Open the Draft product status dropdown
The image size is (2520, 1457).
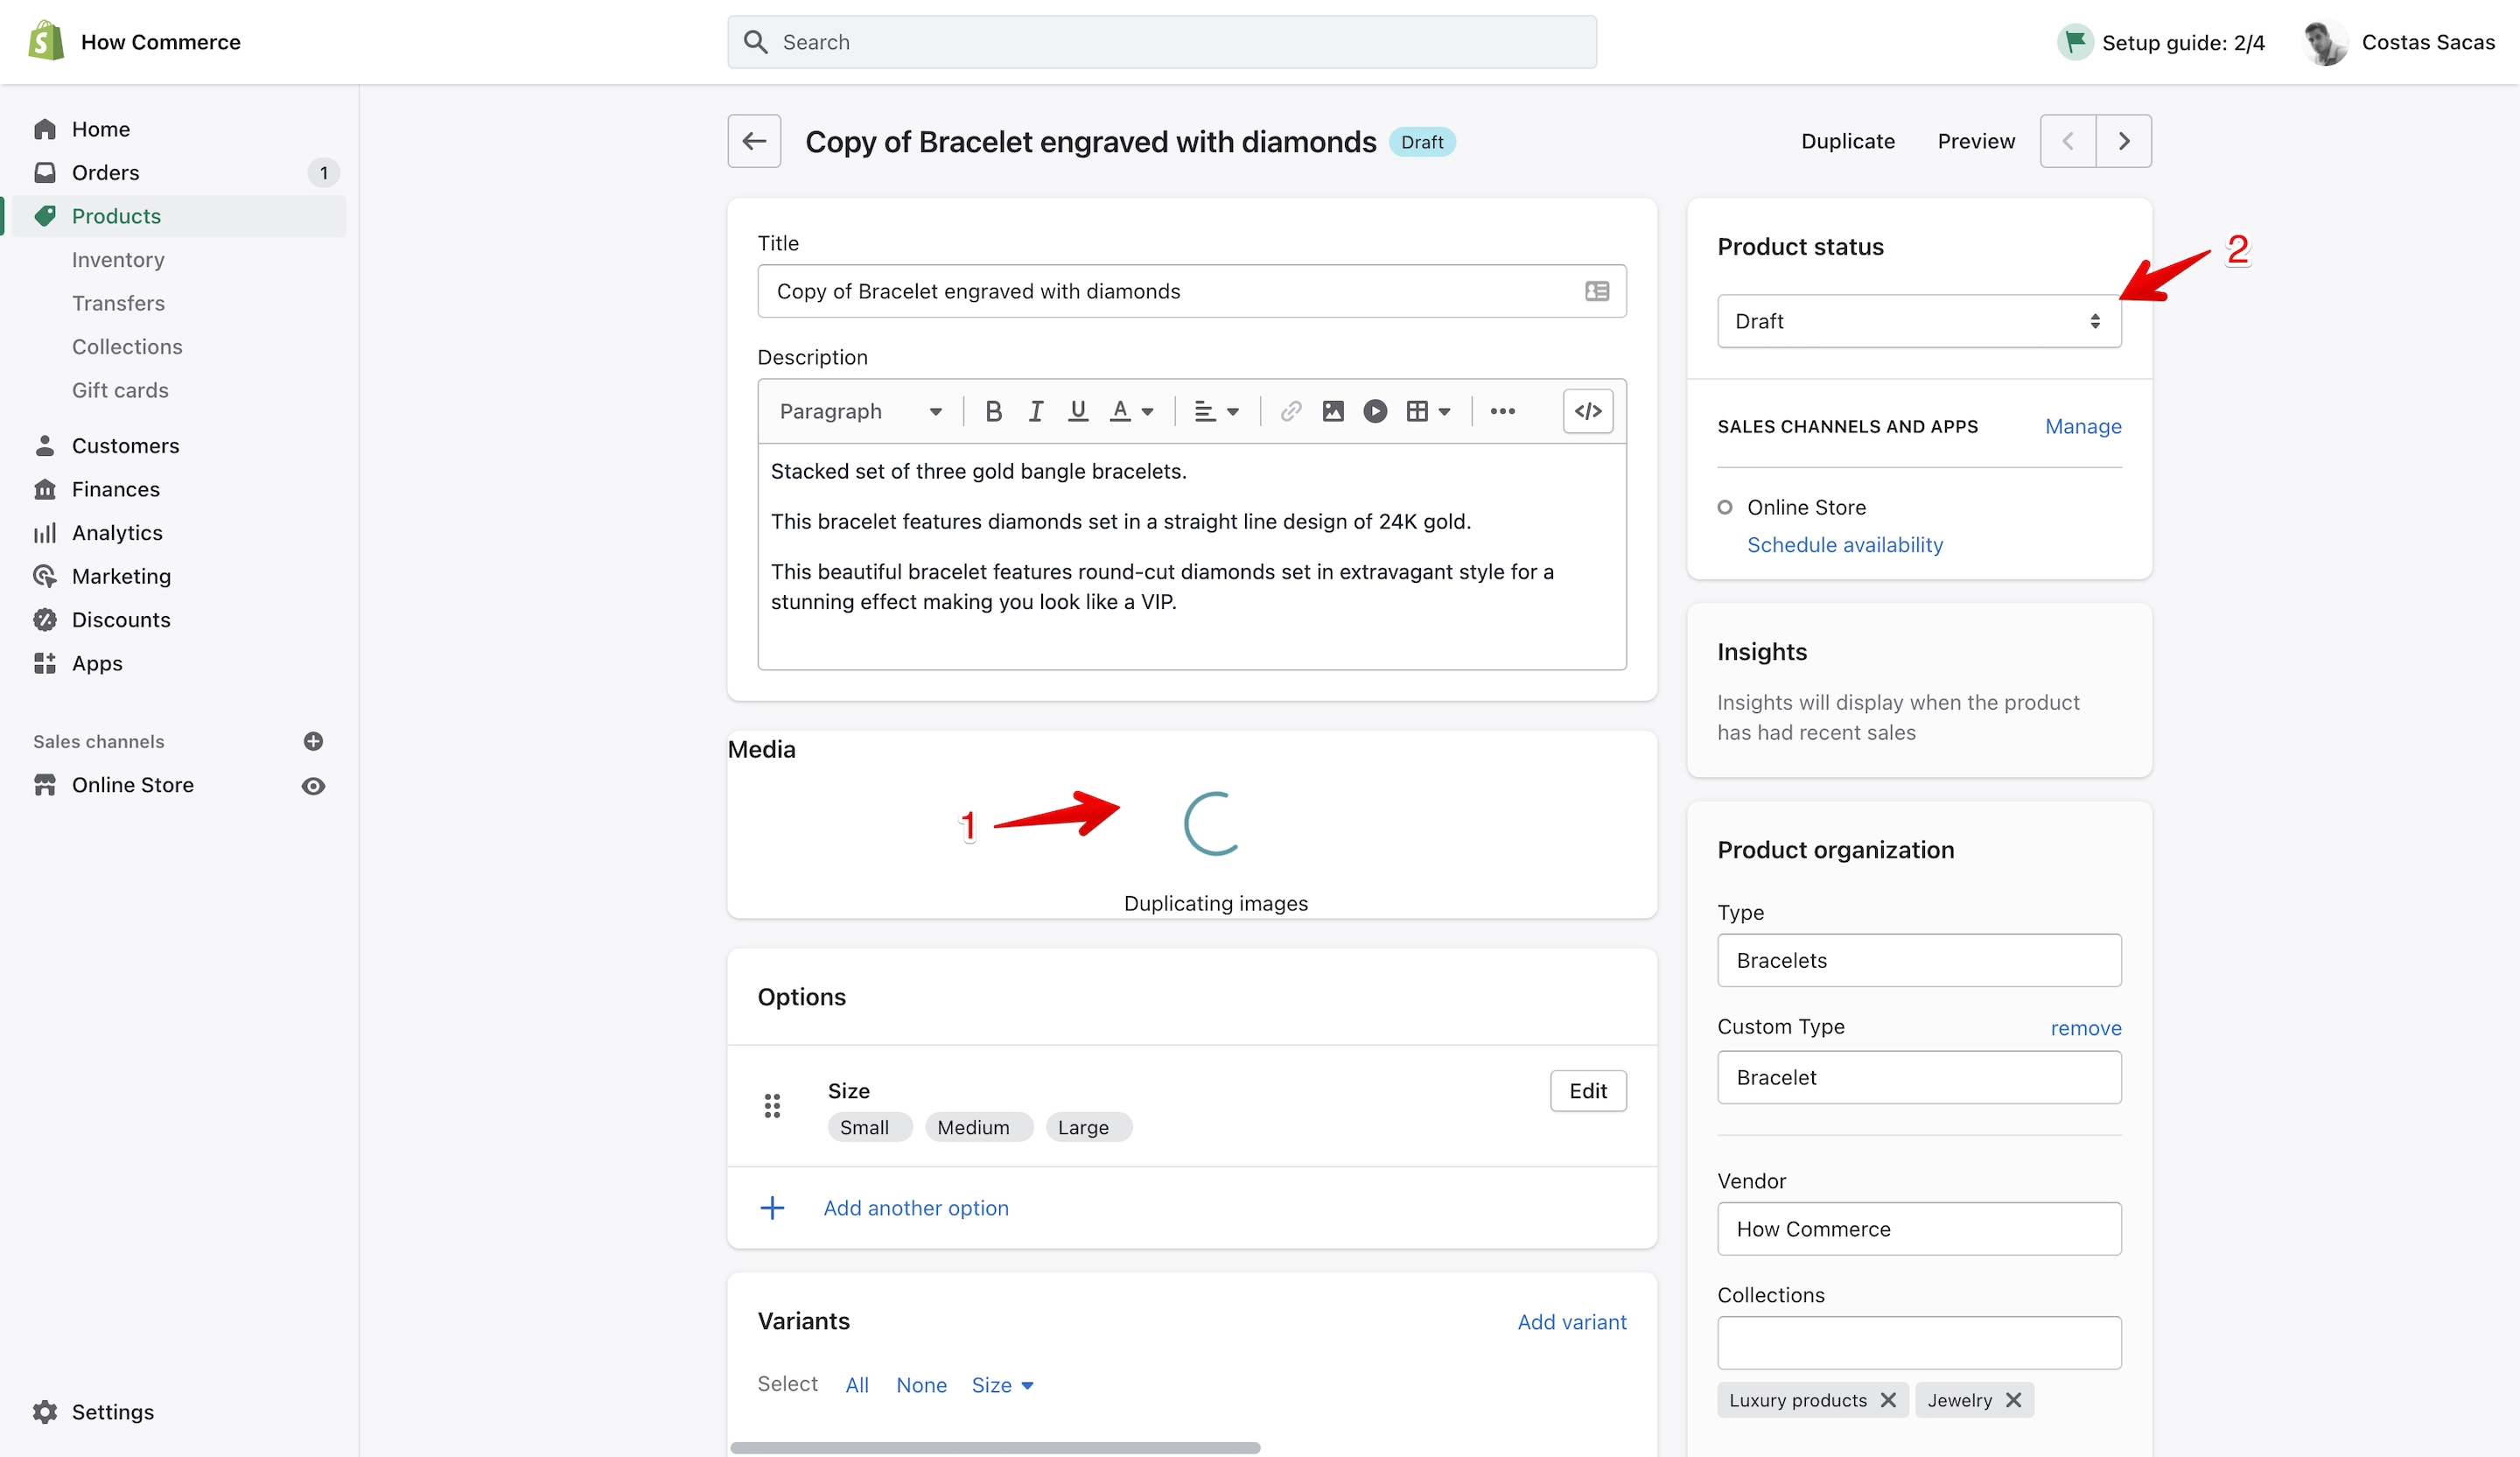click(x=1918, y=320)
